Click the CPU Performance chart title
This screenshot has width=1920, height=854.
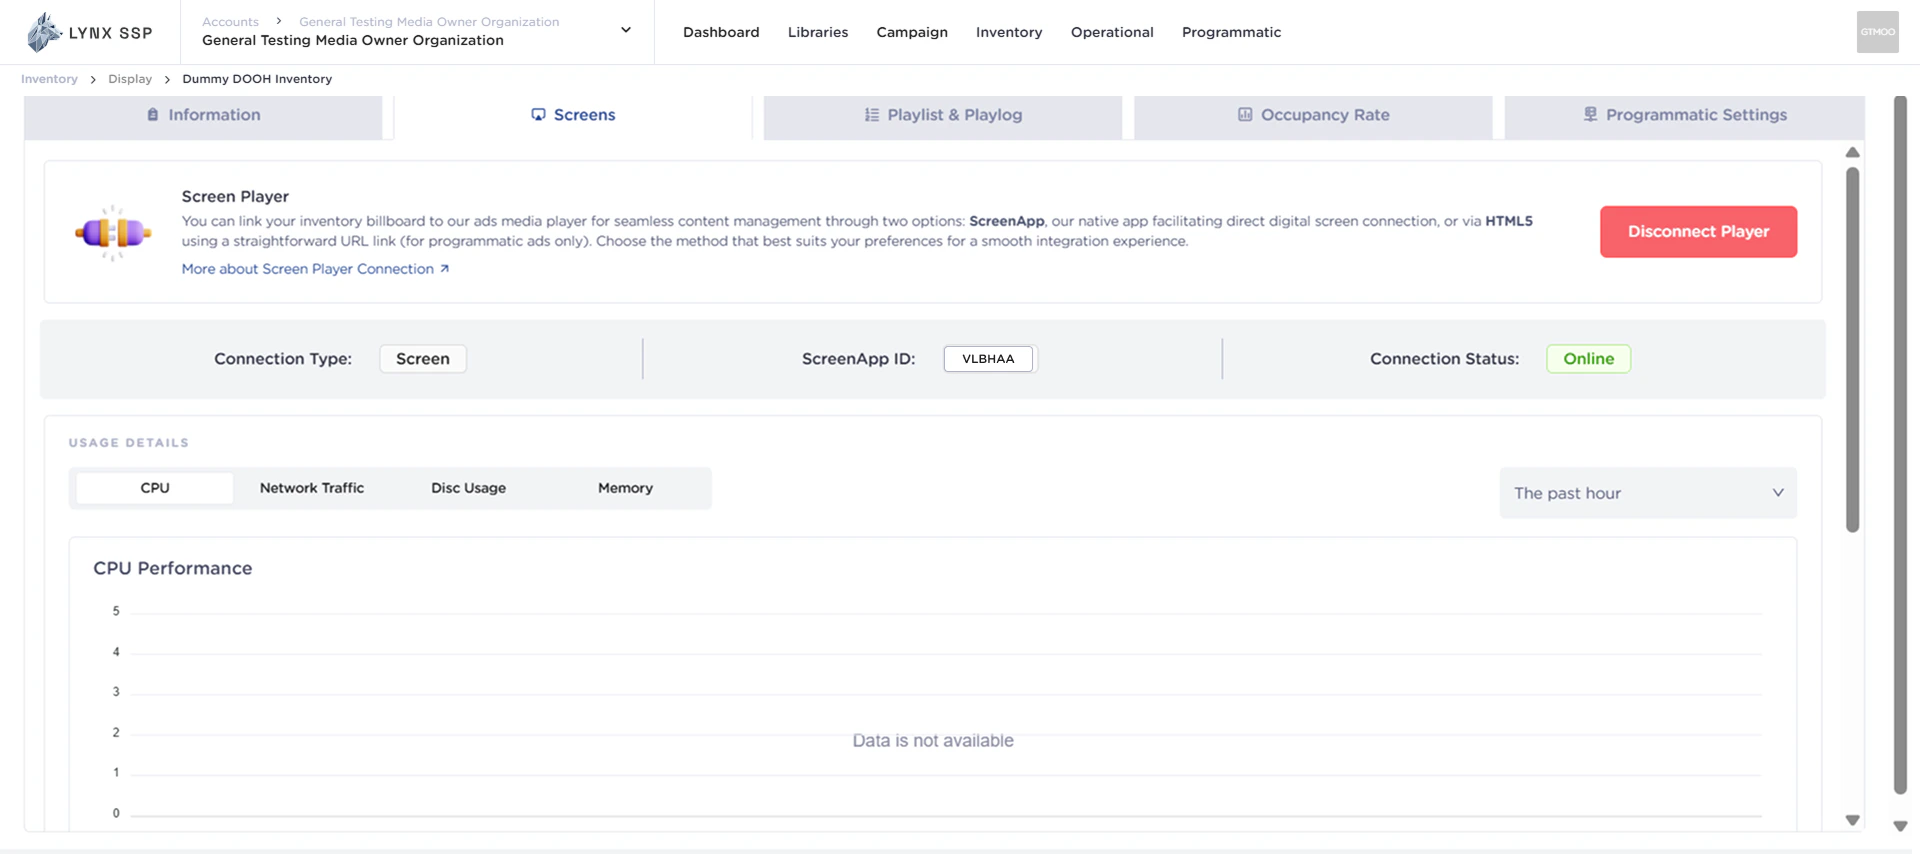click(x=173, y=568)
